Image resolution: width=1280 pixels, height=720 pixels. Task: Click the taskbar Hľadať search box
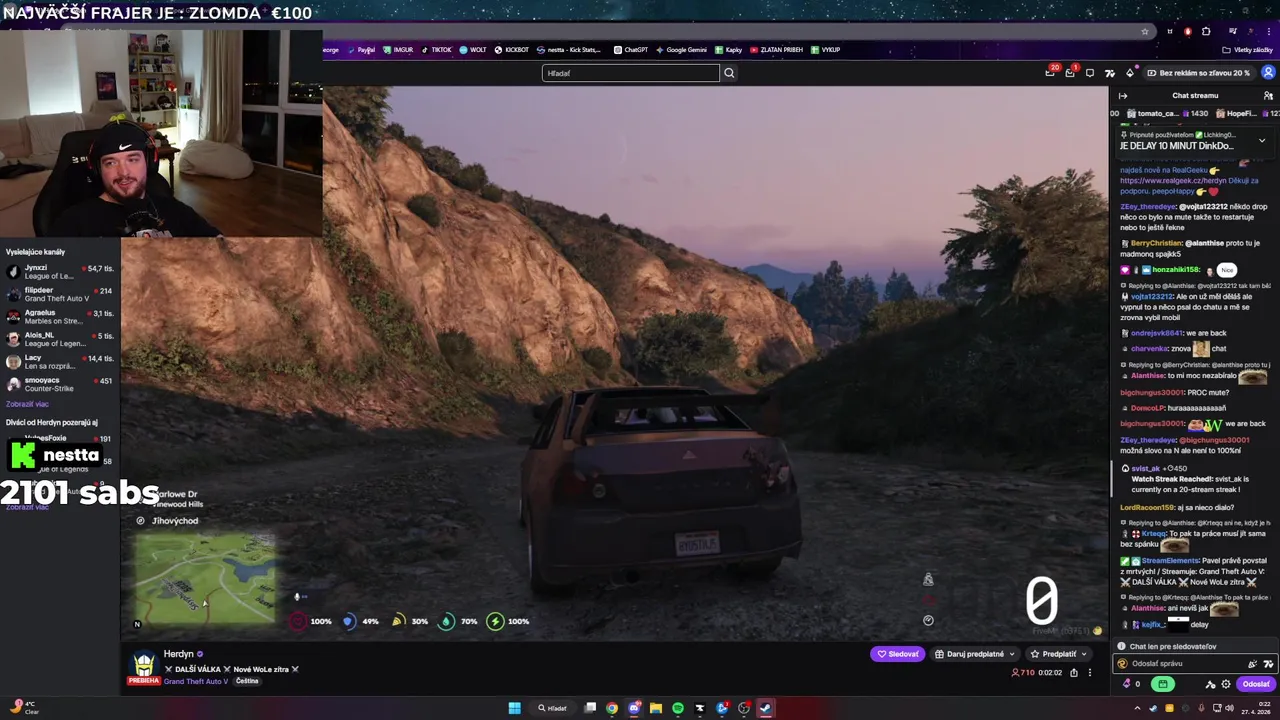click(553, 708)
